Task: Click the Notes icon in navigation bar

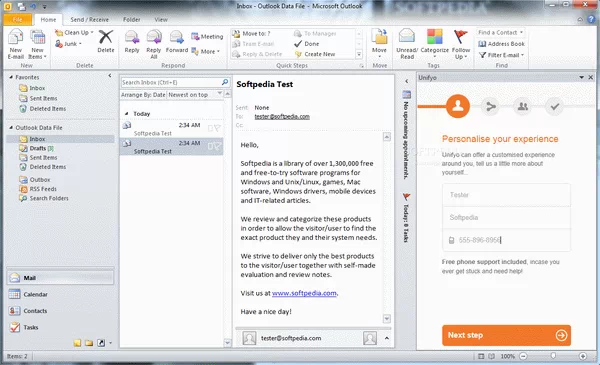Action: tap(78, 343)
